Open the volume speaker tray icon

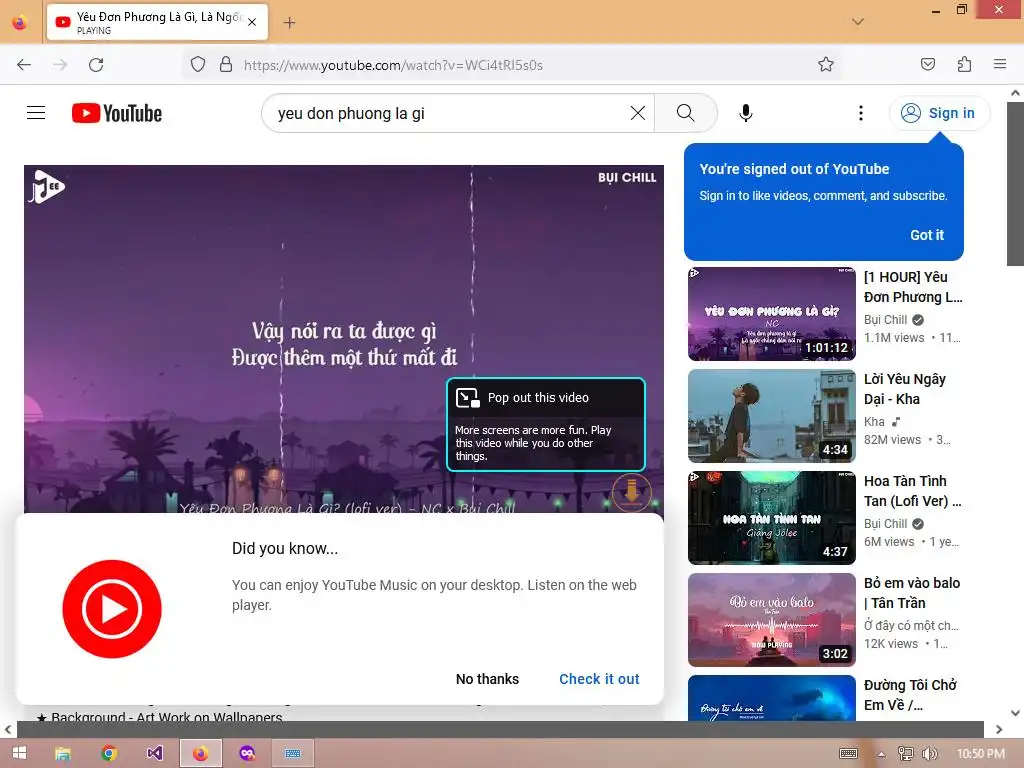click(x=929, y=754)
